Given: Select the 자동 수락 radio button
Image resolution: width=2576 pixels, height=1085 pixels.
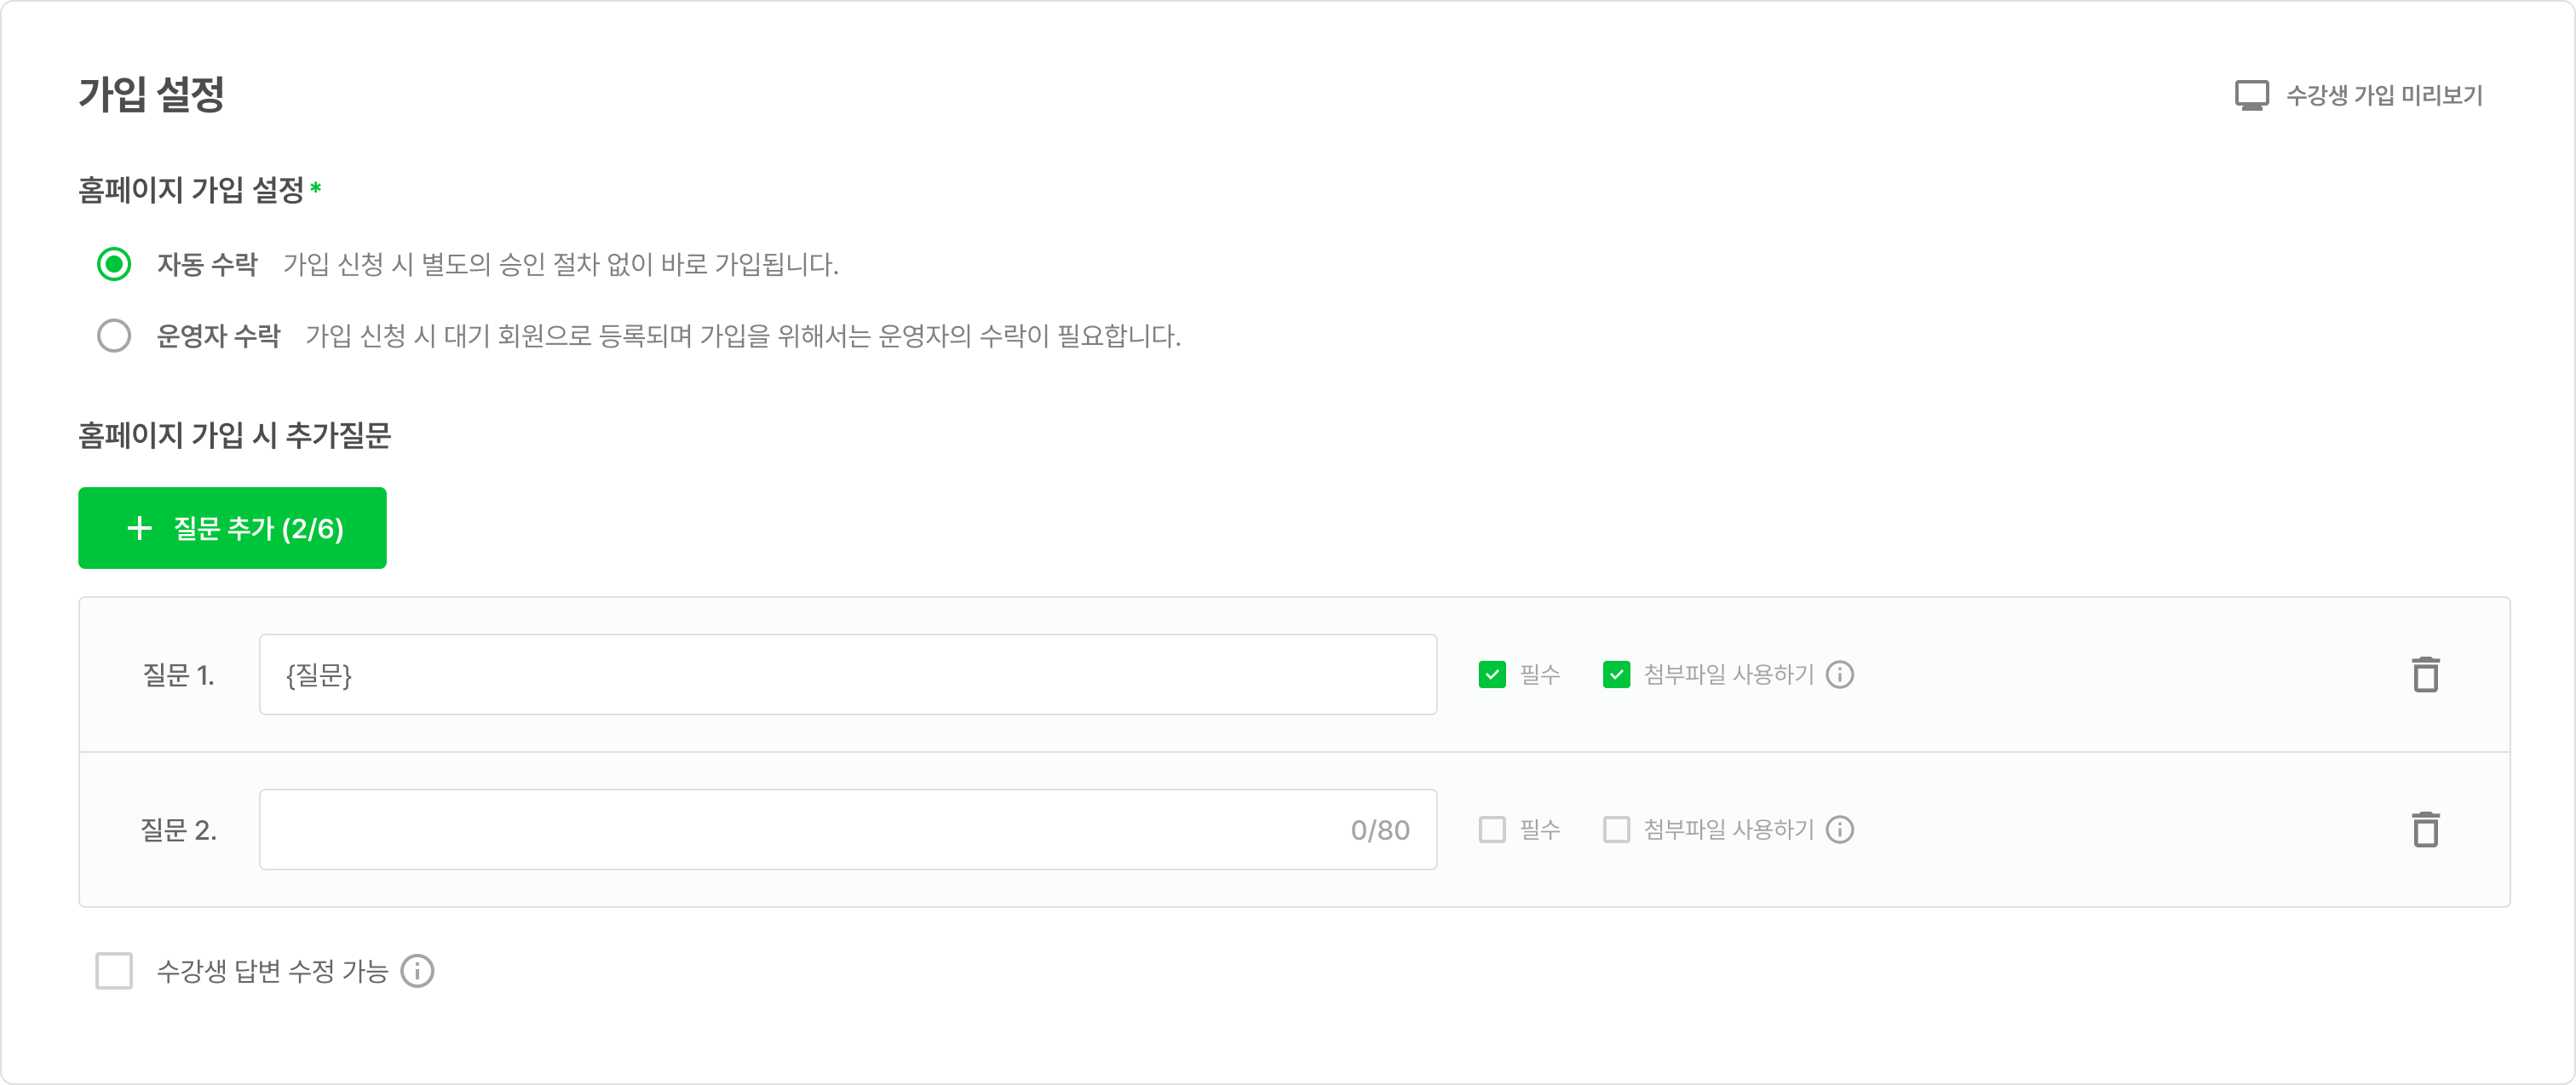Looking at the screenshot, I should 114,264.
